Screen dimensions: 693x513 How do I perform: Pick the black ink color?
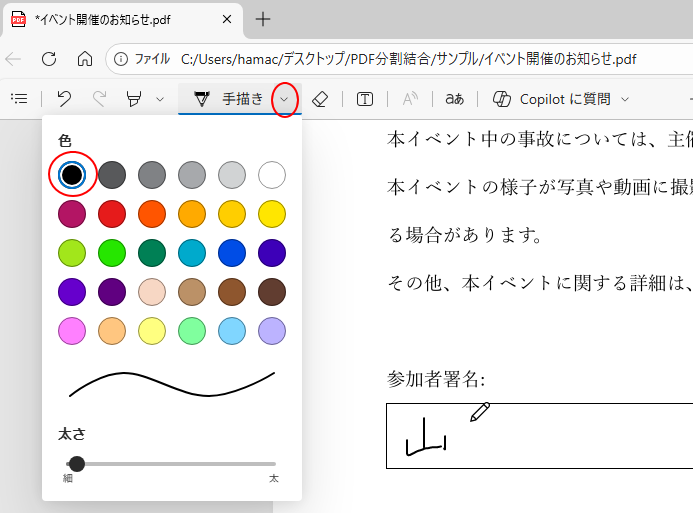click(72, 175)
